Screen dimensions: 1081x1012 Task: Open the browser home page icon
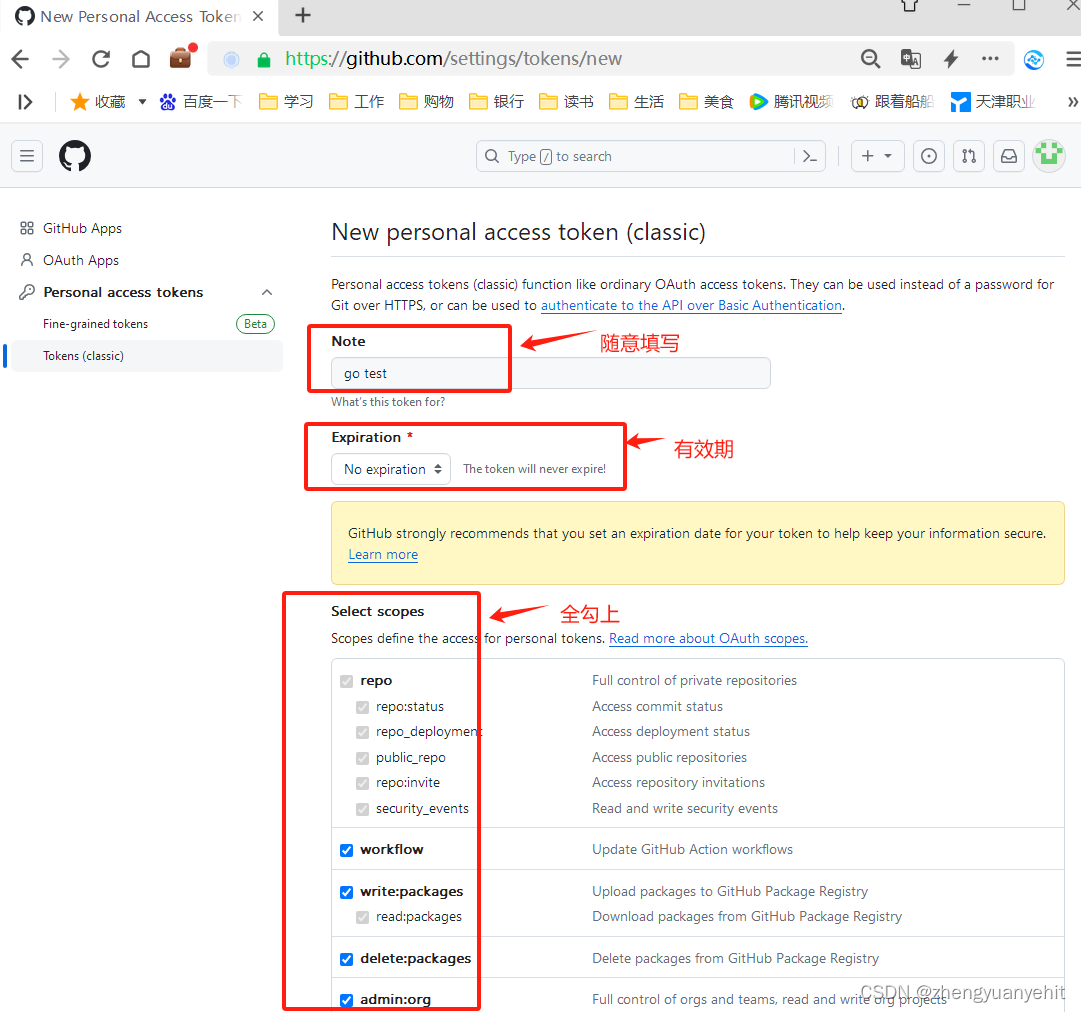[x=141, y=59]
